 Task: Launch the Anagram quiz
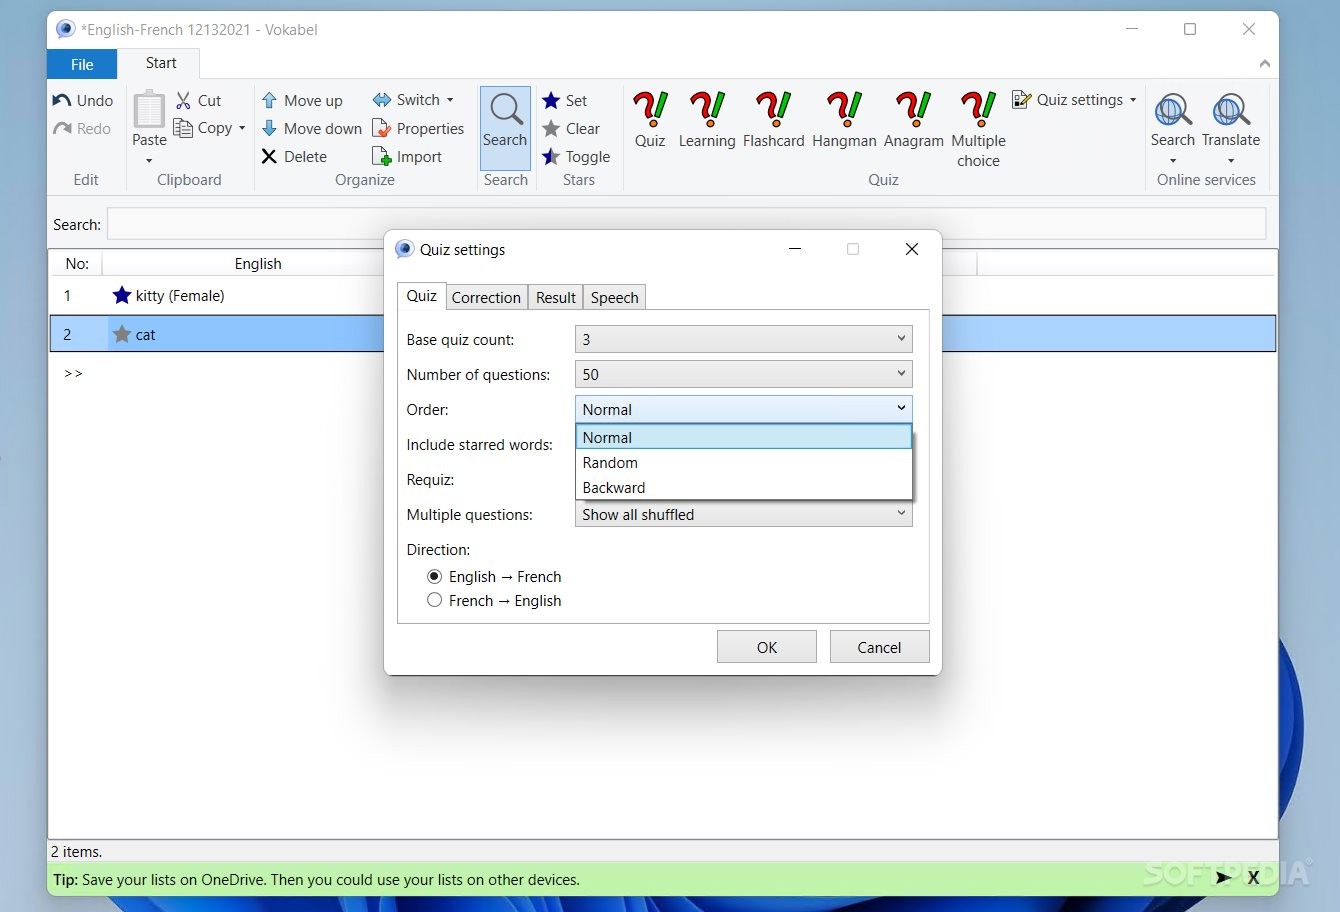tap(913, 120)
